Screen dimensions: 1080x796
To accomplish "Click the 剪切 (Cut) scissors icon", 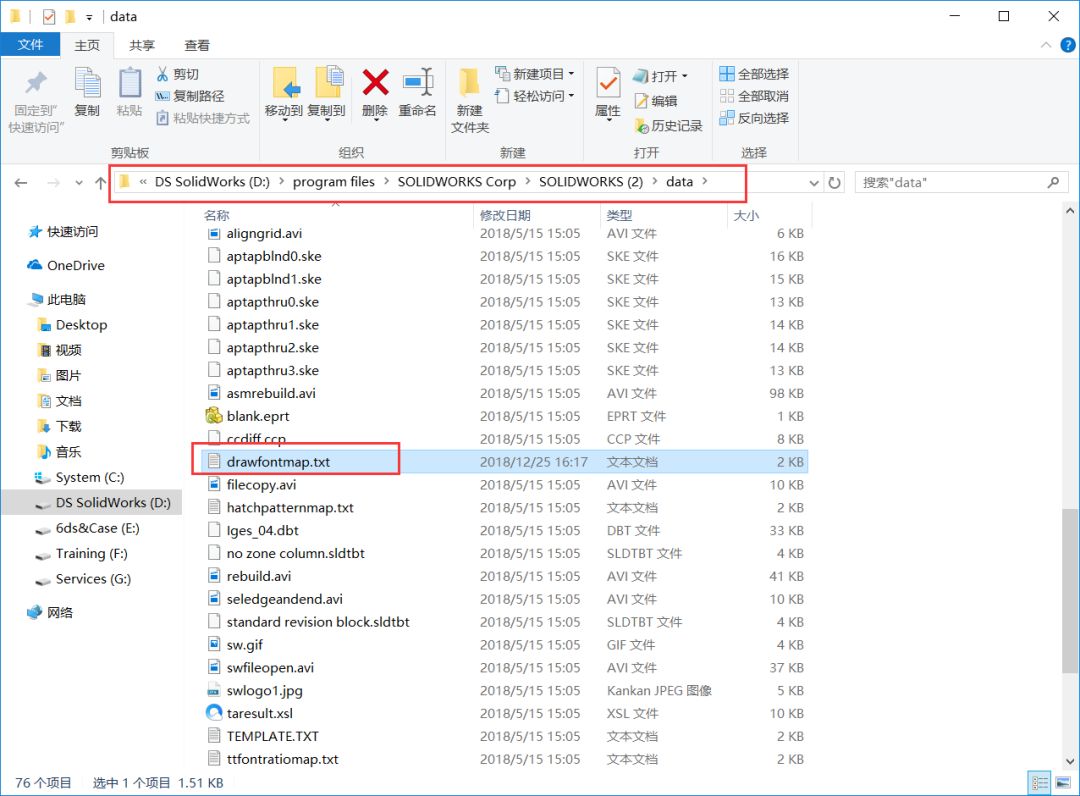I will pos(163,73).
